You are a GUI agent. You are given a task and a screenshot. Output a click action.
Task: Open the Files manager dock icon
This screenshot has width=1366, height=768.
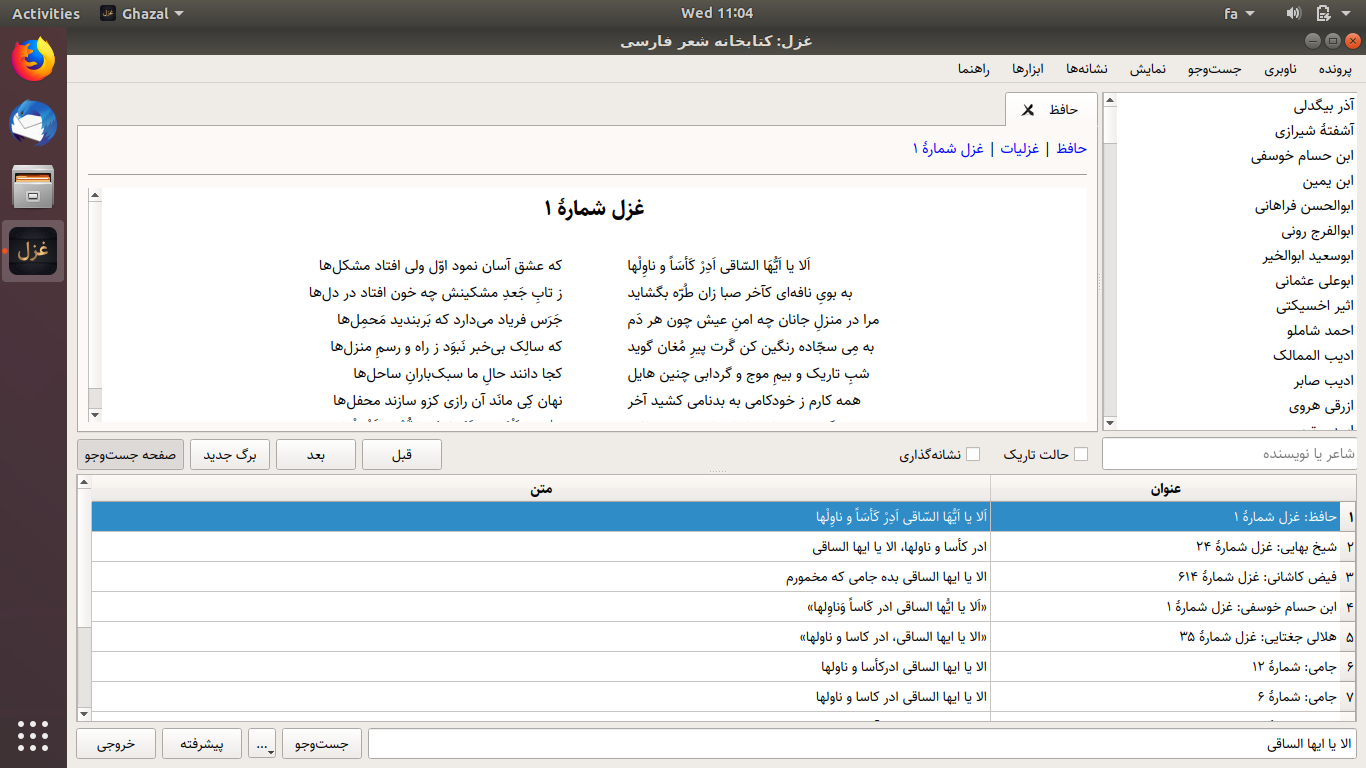(x=33, y=187)
